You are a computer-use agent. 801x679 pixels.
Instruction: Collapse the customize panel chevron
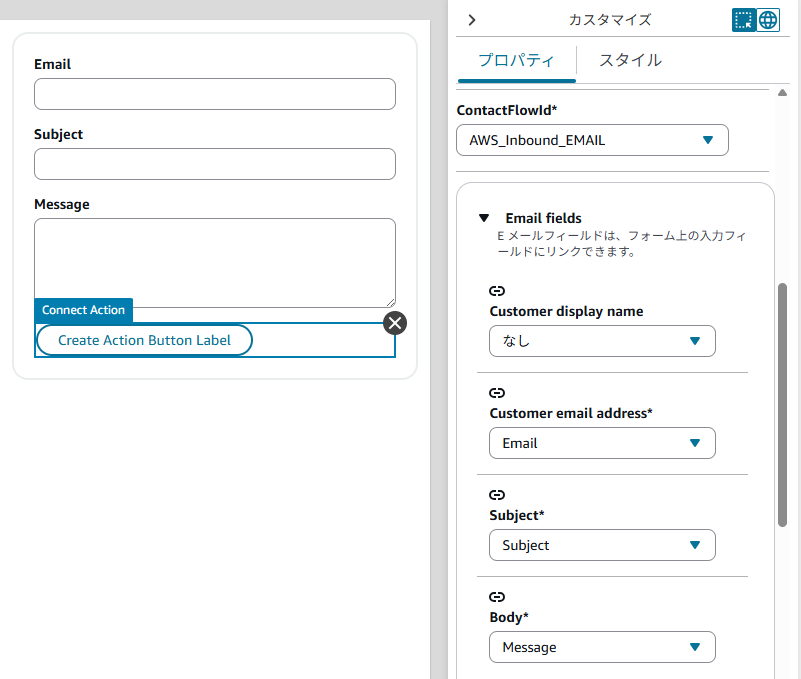472,20
